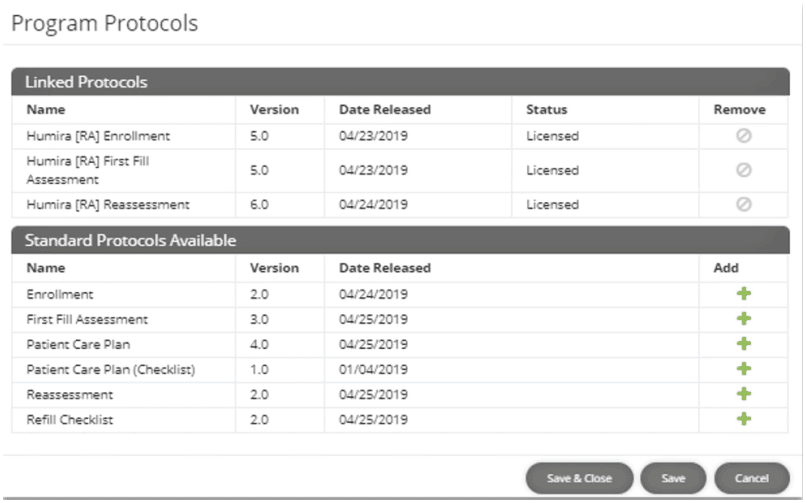Click the Program Protocols title
Screen dimensions: 806x503
[x=104, y=24]
